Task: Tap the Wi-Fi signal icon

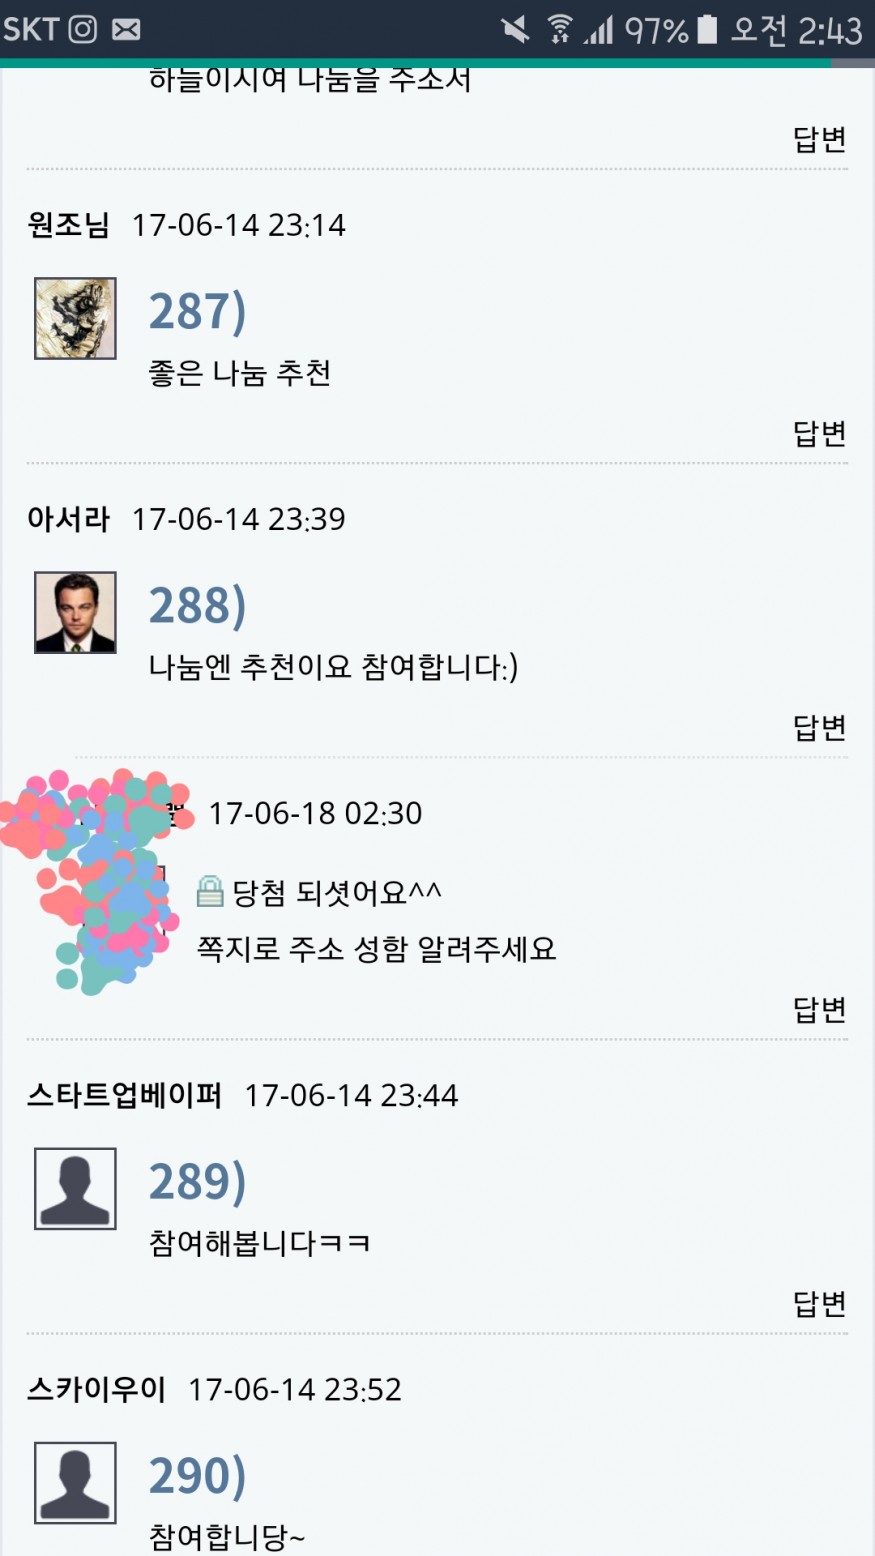Action: point(559,29)
